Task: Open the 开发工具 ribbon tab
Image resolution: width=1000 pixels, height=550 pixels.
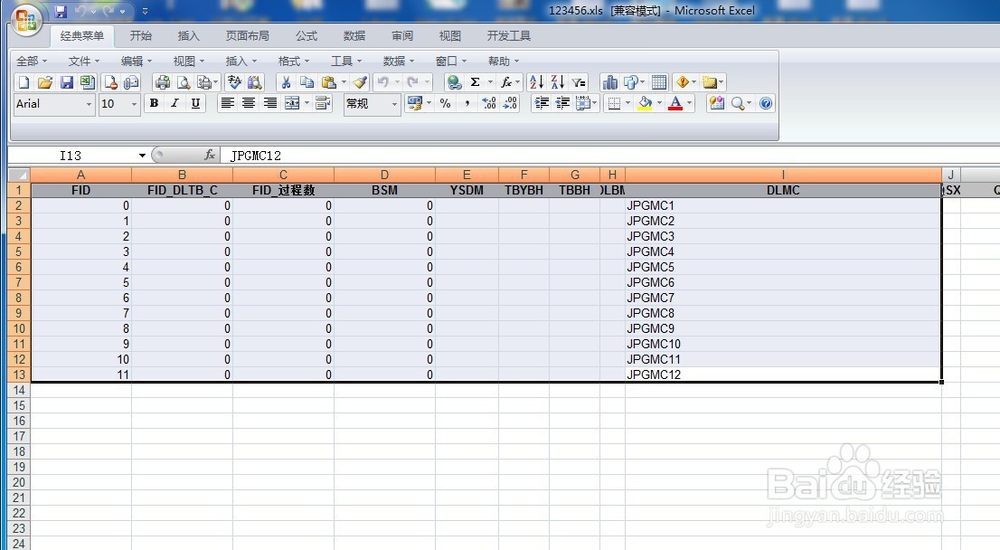Action: coord(508,36)
